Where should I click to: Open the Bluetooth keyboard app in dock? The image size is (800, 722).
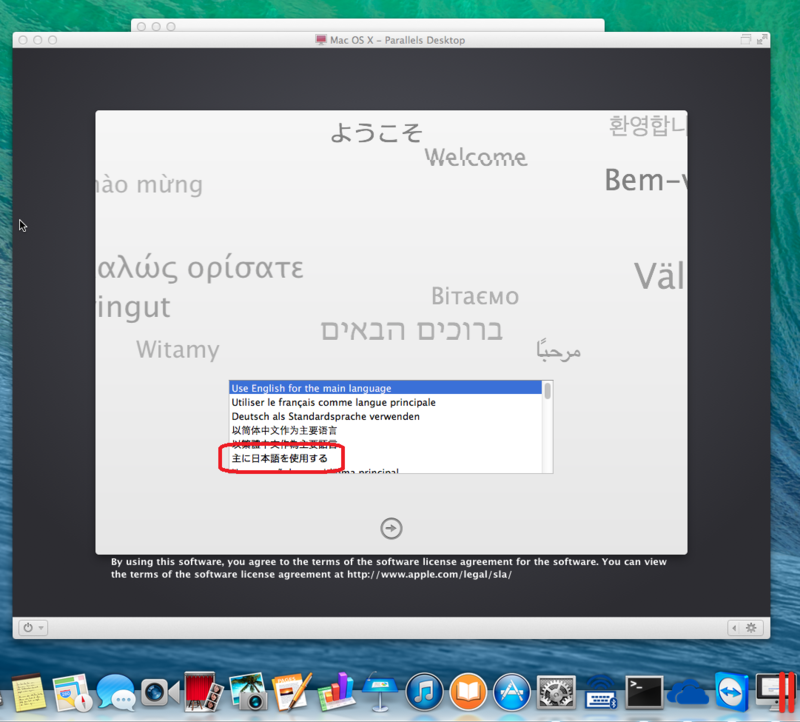click(601, 692)
